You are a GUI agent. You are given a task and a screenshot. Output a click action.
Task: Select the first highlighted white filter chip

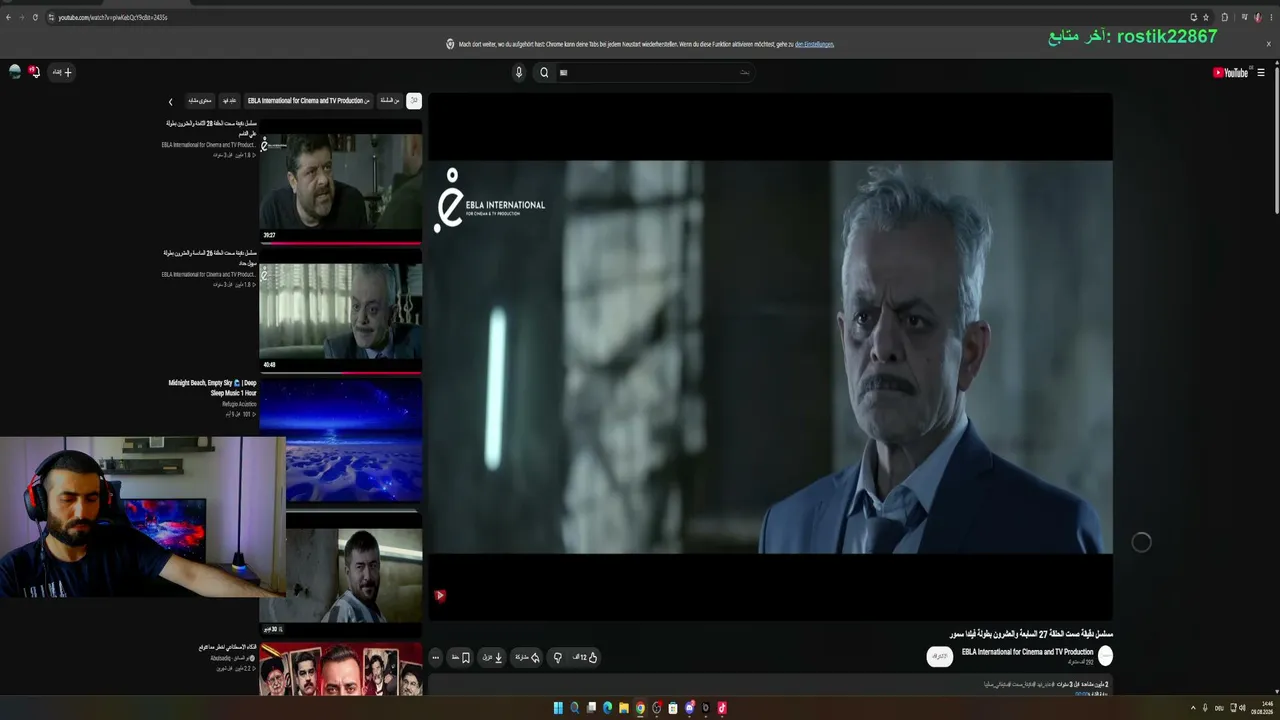(414, 101)
